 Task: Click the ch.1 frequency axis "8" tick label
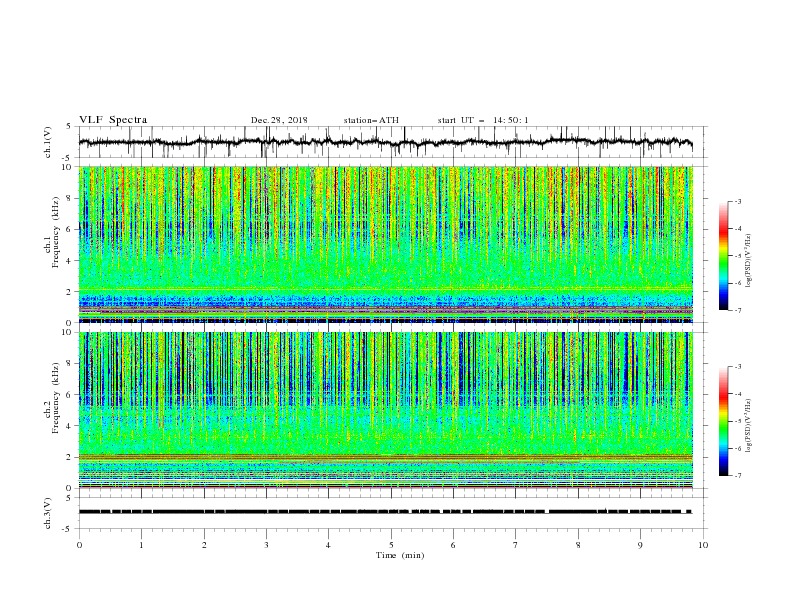point(70,198)
